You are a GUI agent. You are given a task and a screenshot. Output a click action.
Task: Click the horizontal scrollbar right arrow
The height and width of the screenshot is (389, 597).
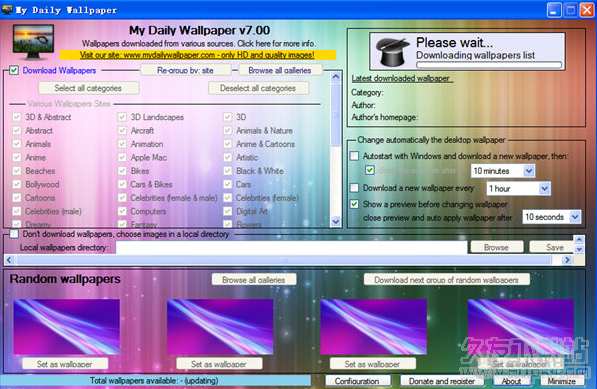(x=567, y=260)
